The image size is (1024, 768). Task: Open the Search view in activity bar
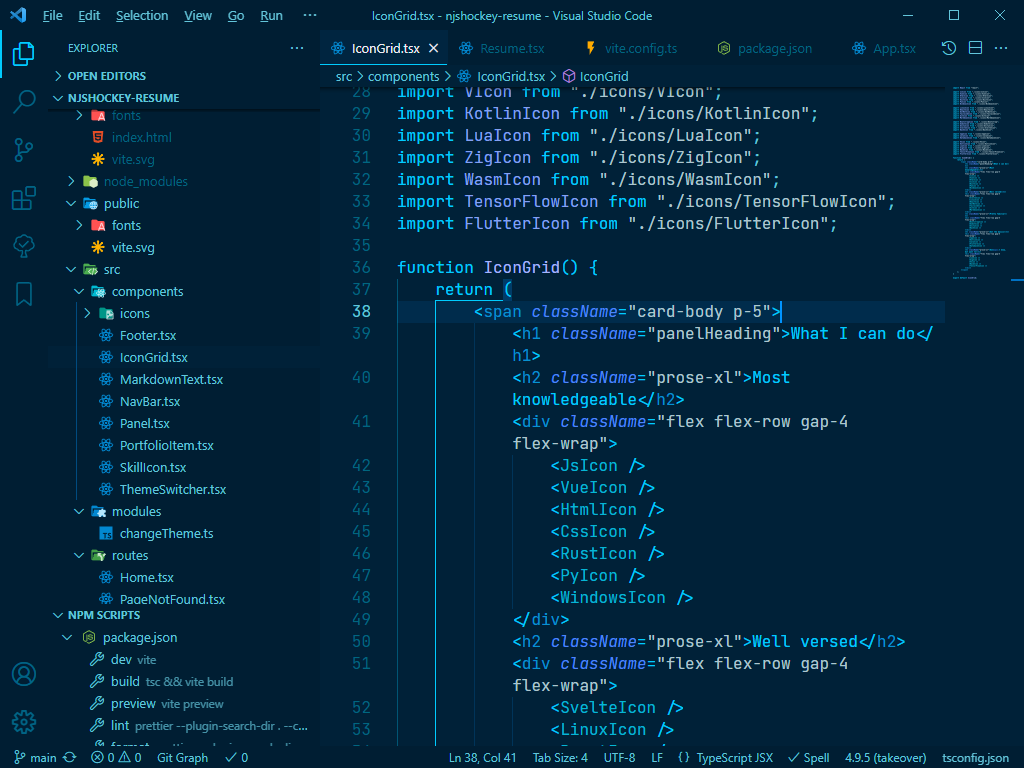coord(24,102)
